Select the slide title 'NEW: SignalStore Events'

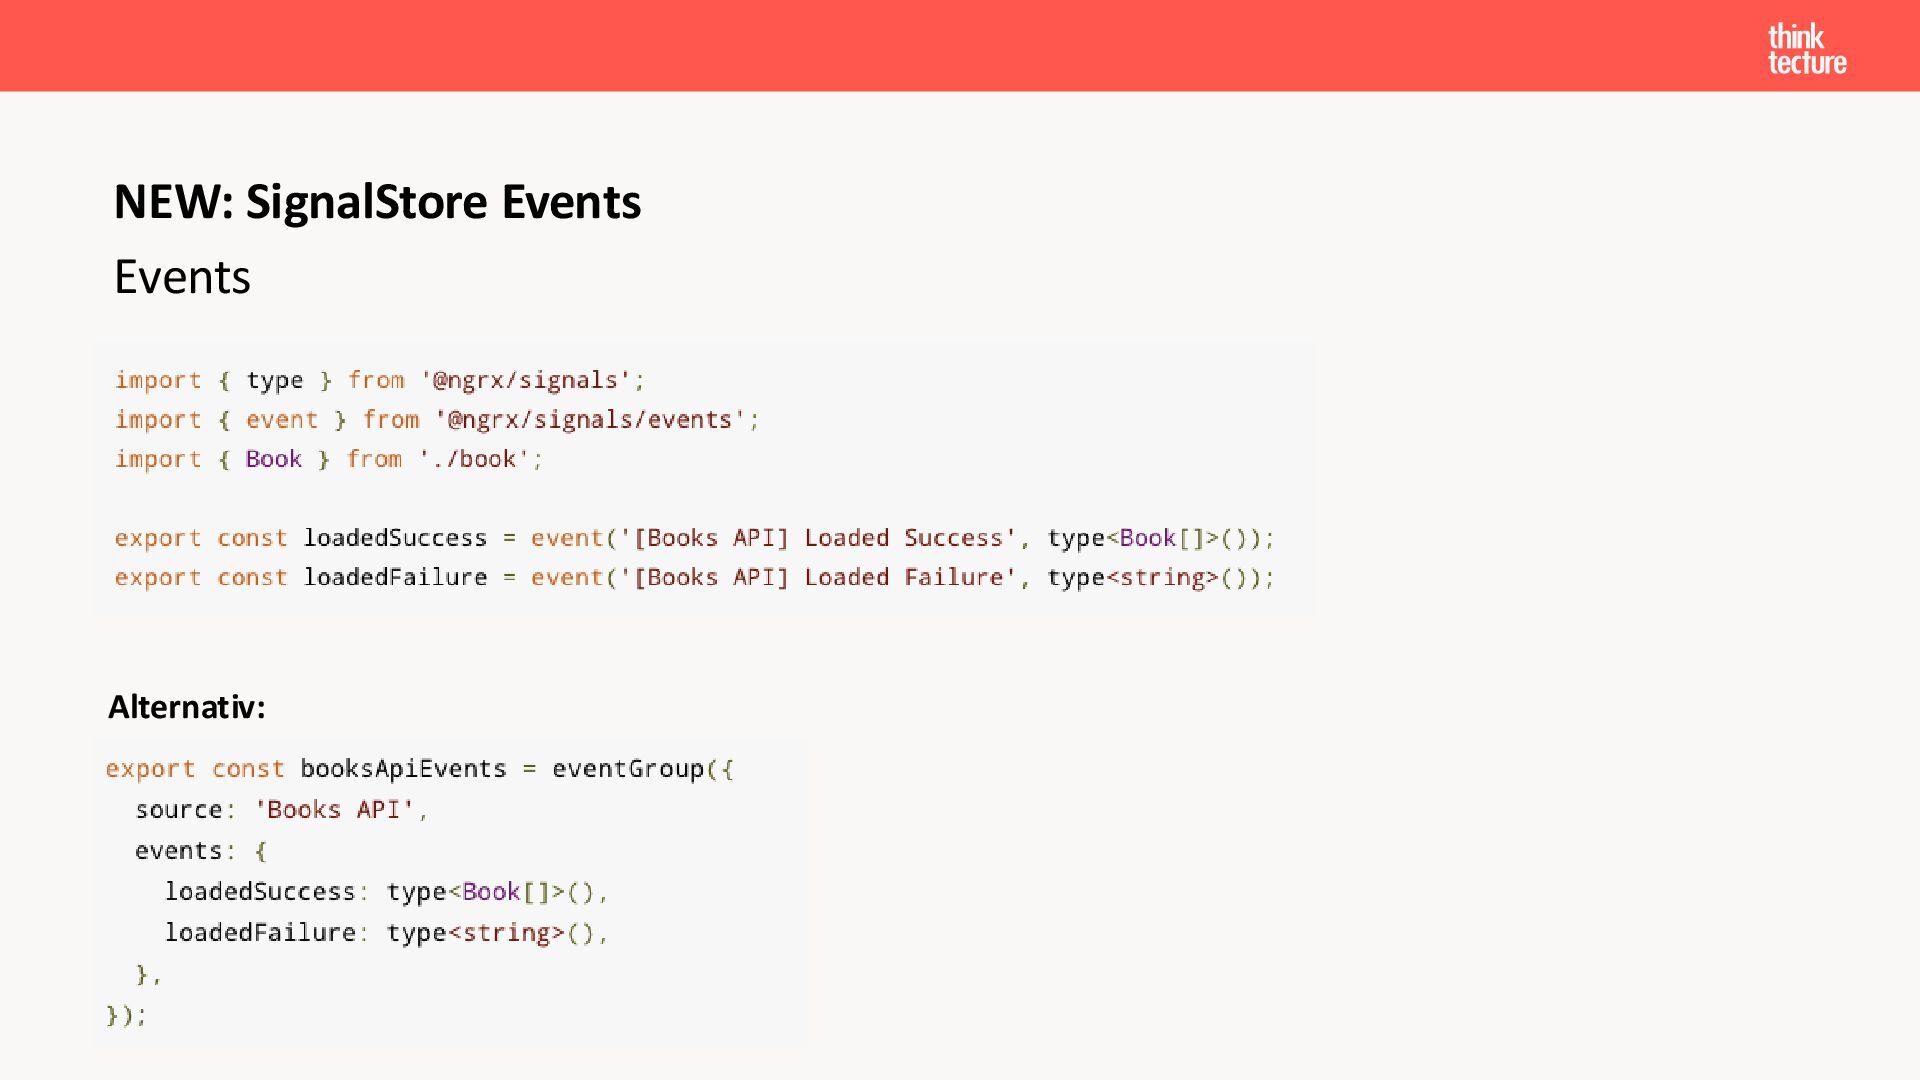click(x=377, y=202)
